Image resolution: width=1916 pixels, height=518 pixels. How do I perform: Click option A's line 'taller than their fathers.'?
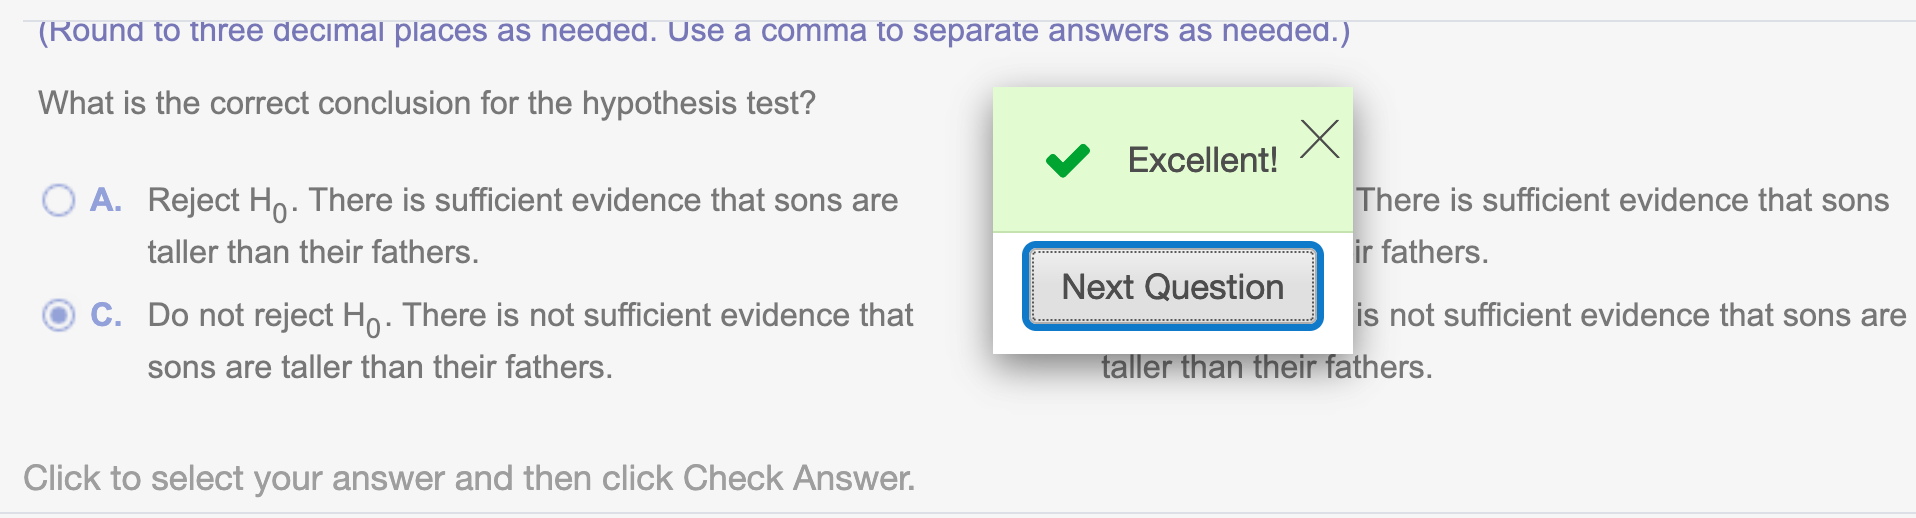coord(313,252)
